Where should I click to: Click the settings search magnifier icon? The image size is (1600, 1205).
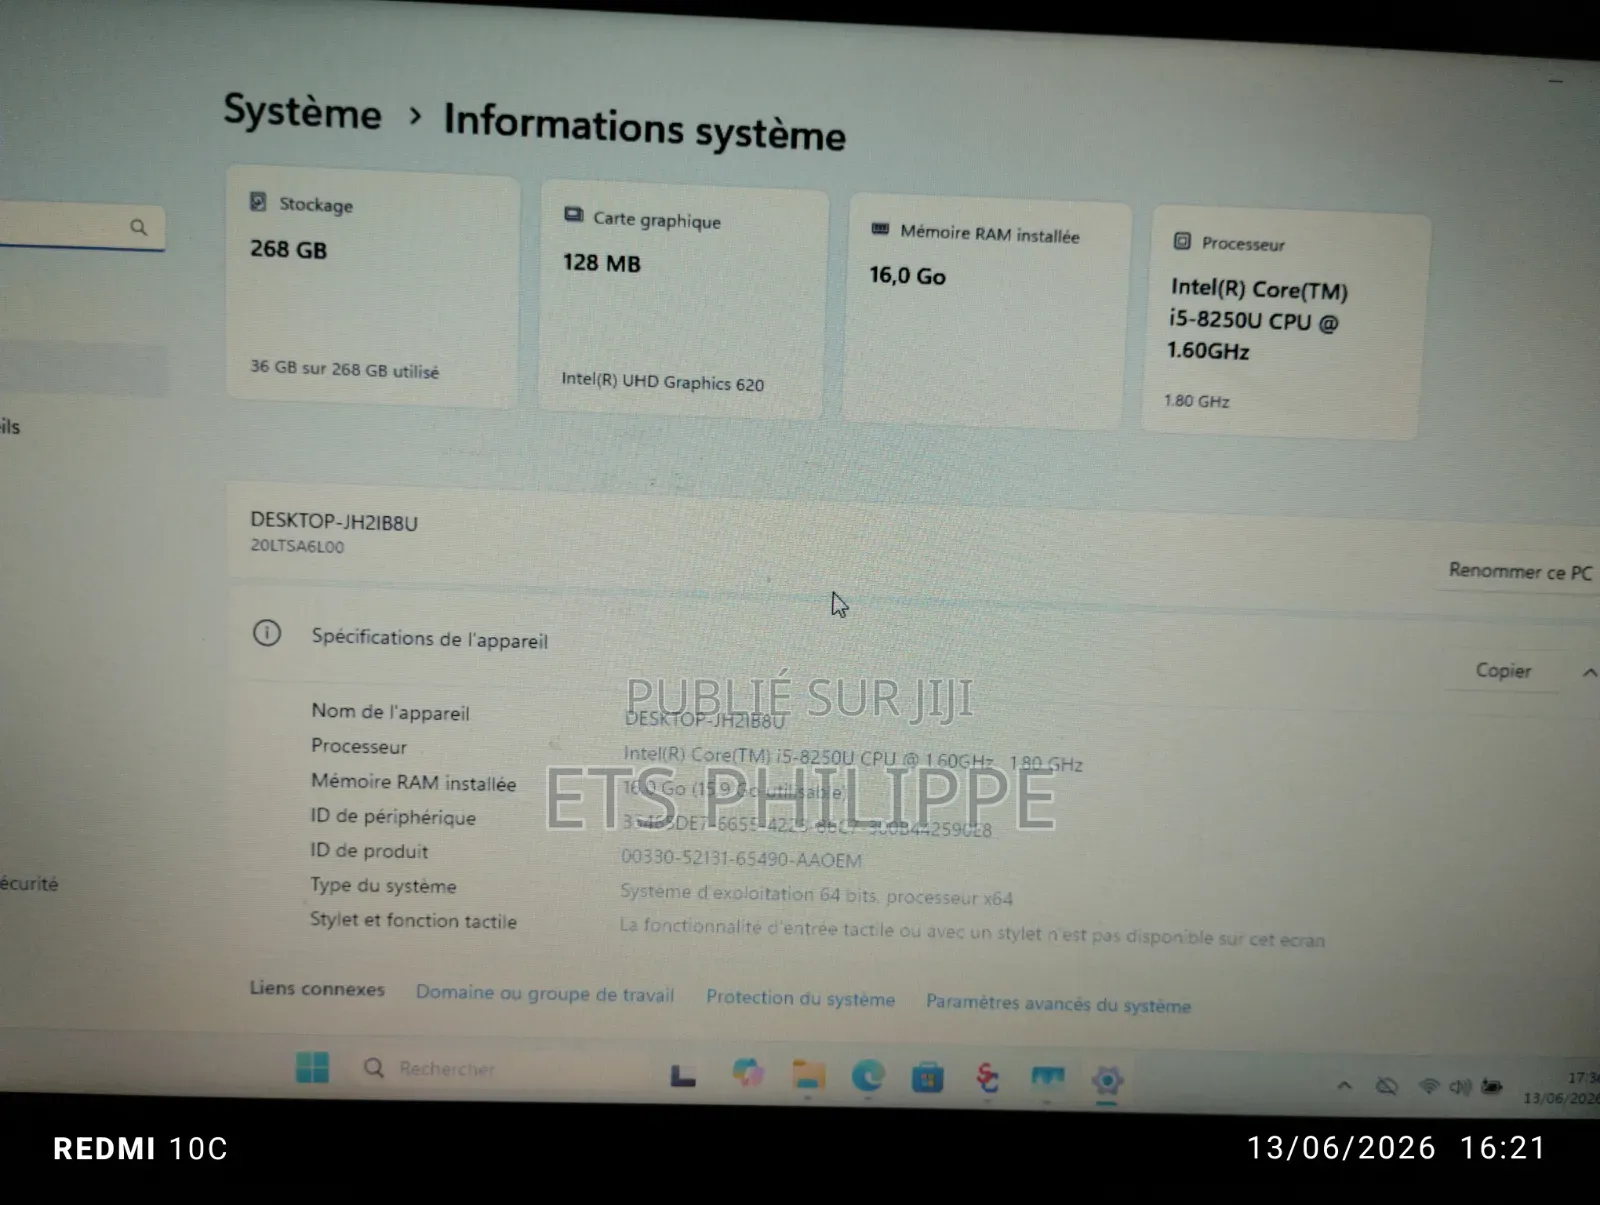[x=139, y=228]
